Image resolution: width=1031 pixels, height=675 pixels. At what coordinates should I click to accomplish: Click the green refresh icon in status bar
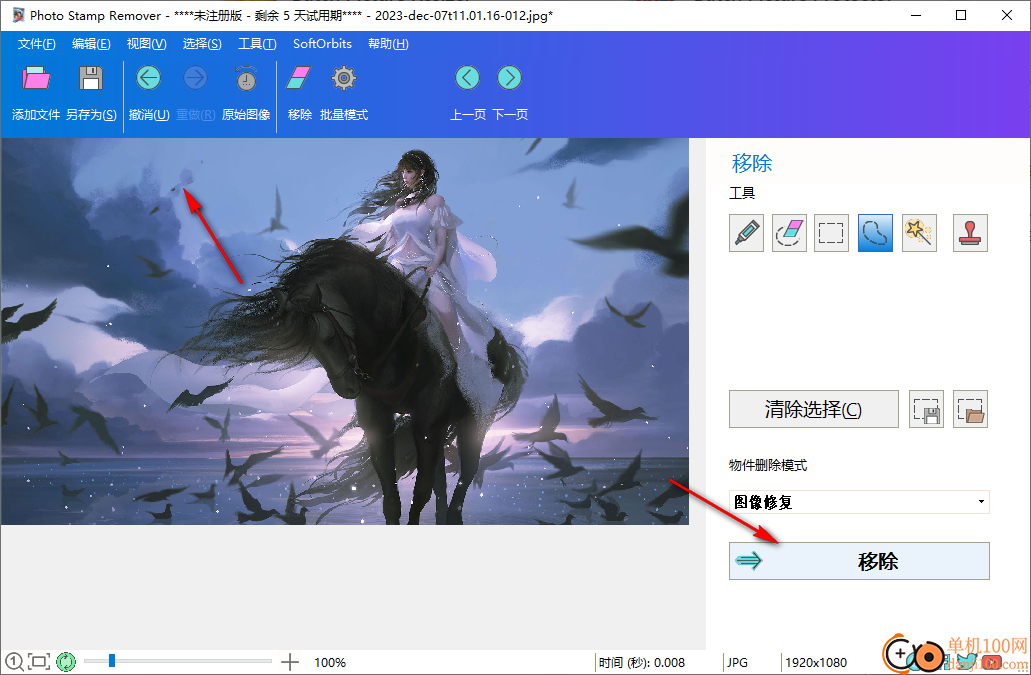66,662
